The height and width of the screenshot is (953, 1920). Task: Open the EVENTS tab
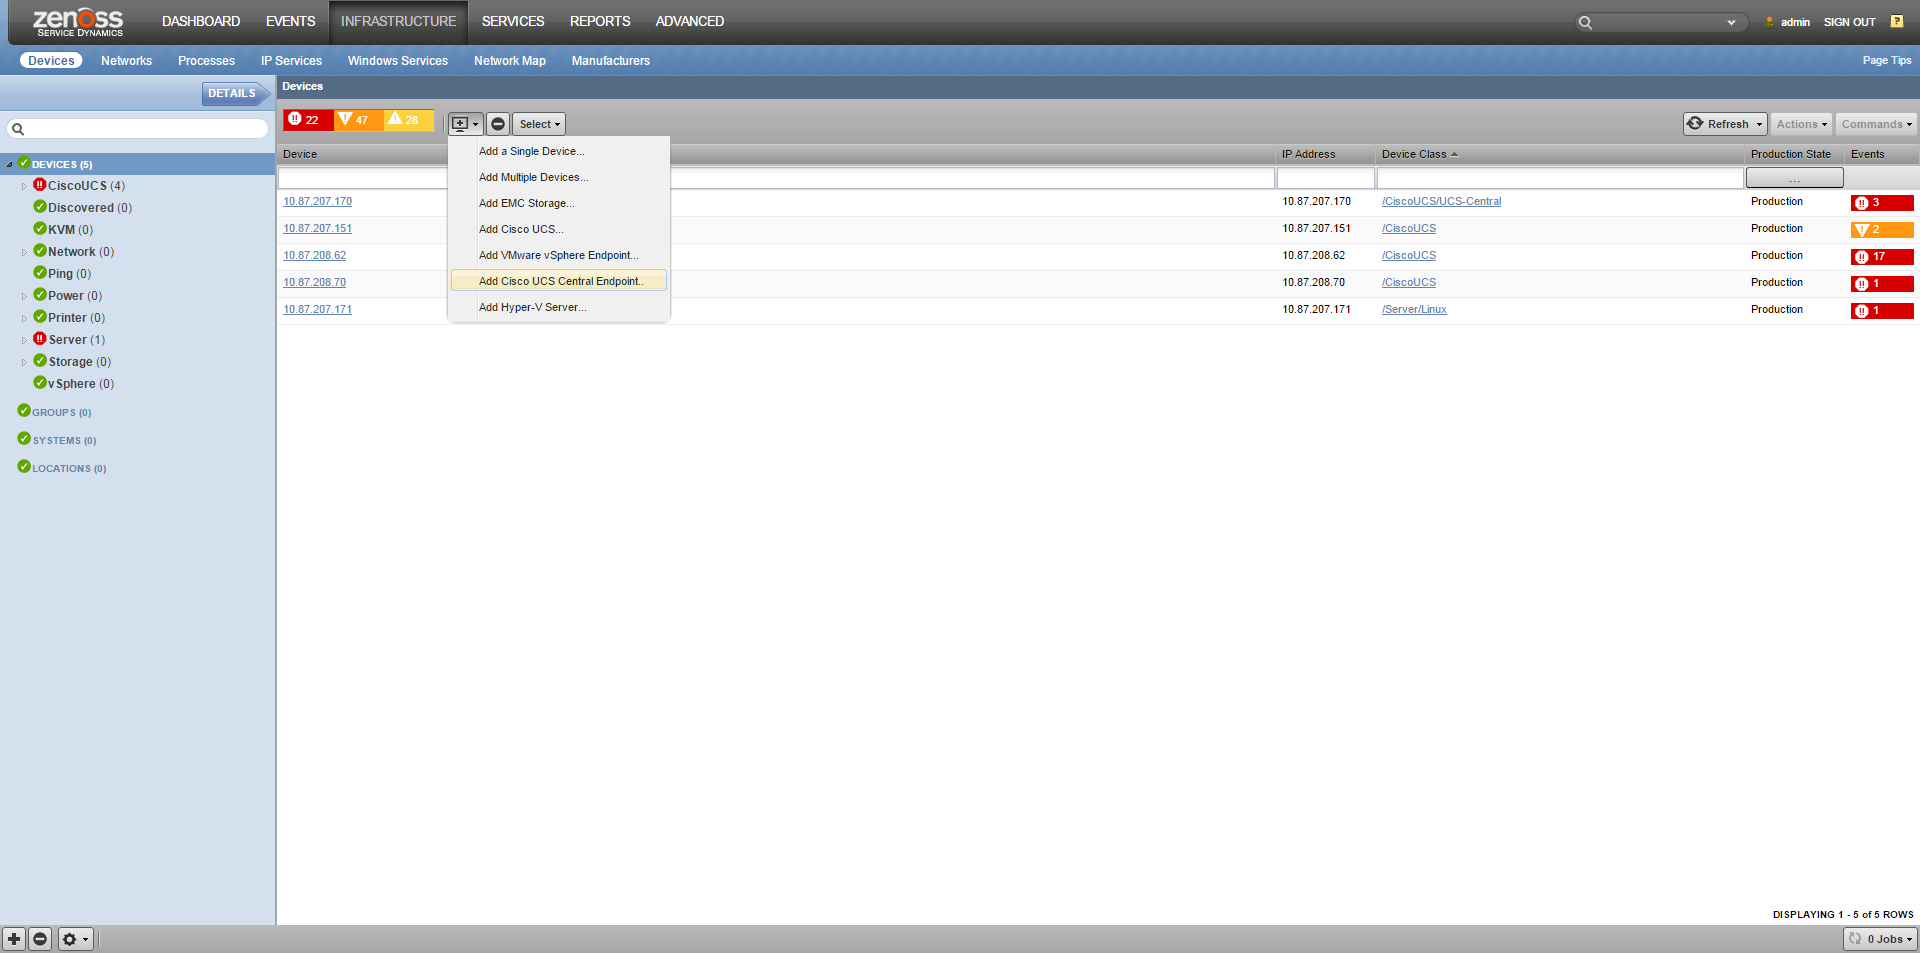tap(291, 21)
